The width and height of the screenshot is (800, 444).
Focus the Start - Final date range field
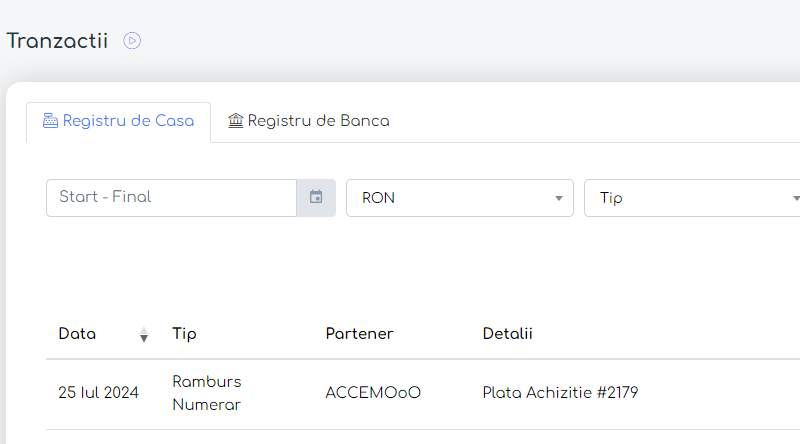pyautogui.click(x=171, y=198)
